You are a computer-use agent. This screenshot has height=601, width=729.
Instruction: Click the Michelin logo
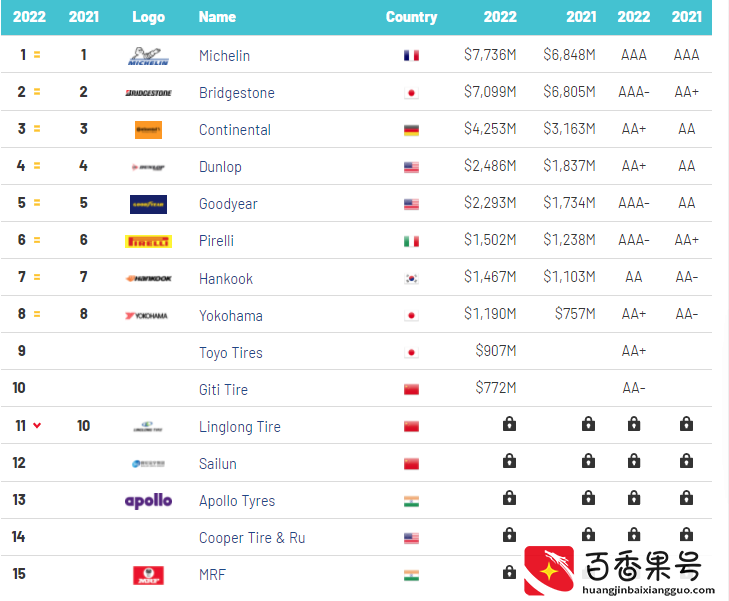[x=148, y=56]
